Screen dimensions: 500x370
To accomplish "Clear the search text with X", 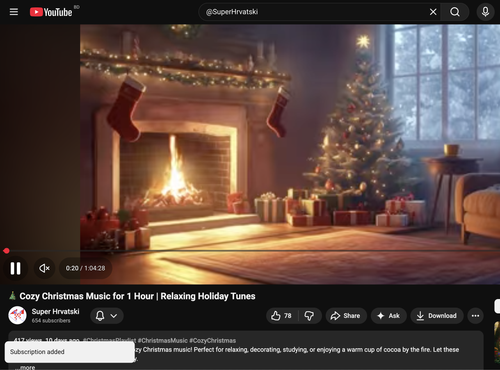I will [433, 12].
